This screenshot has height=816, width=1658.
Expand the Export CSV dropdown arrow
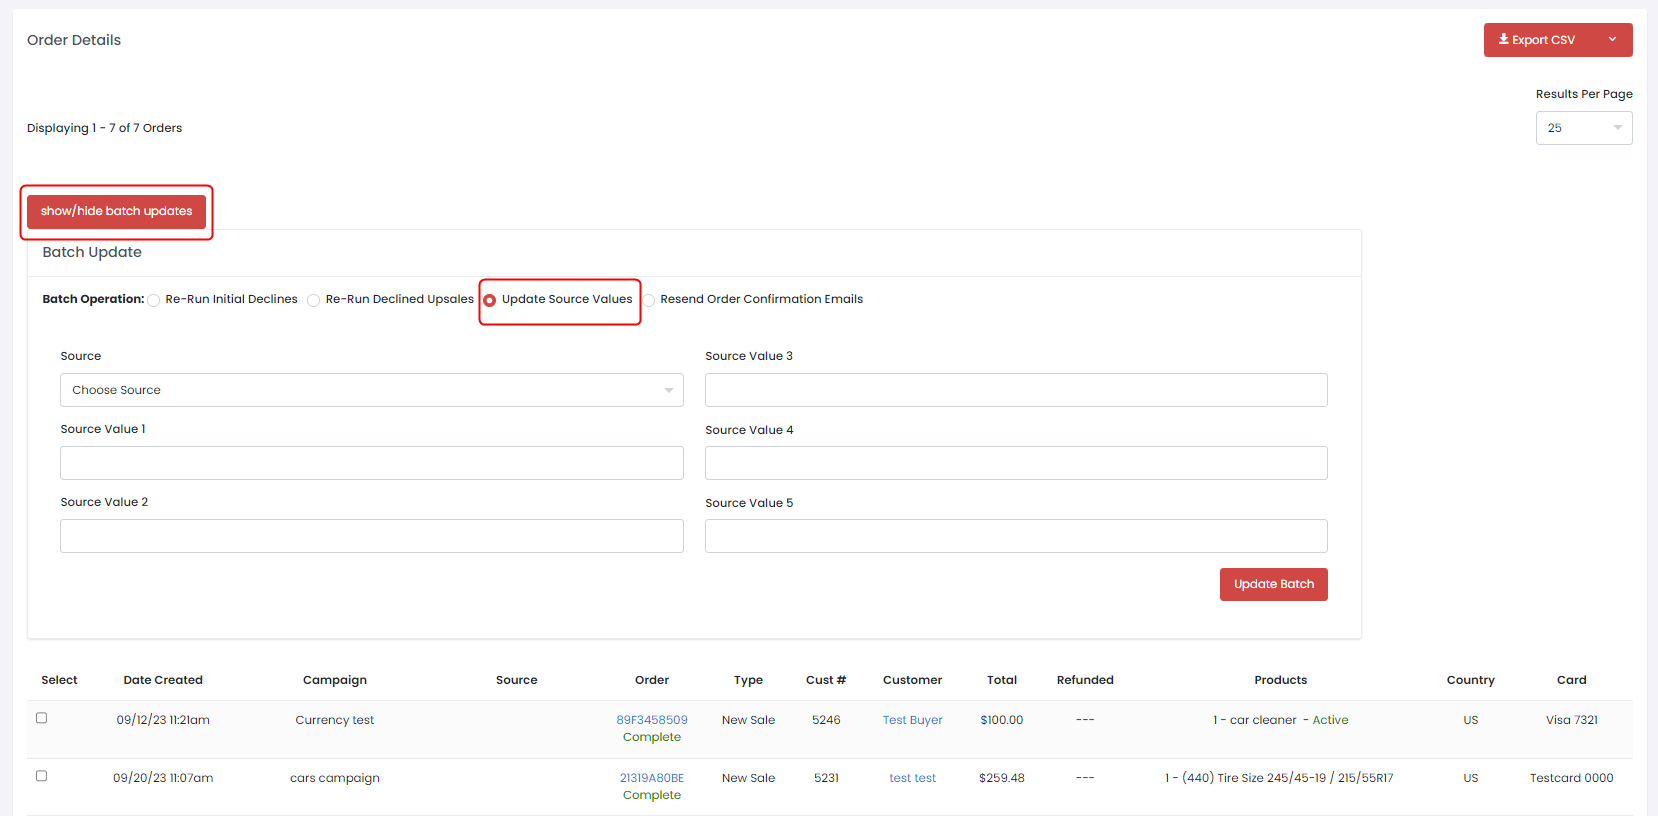coord(1612,40)
